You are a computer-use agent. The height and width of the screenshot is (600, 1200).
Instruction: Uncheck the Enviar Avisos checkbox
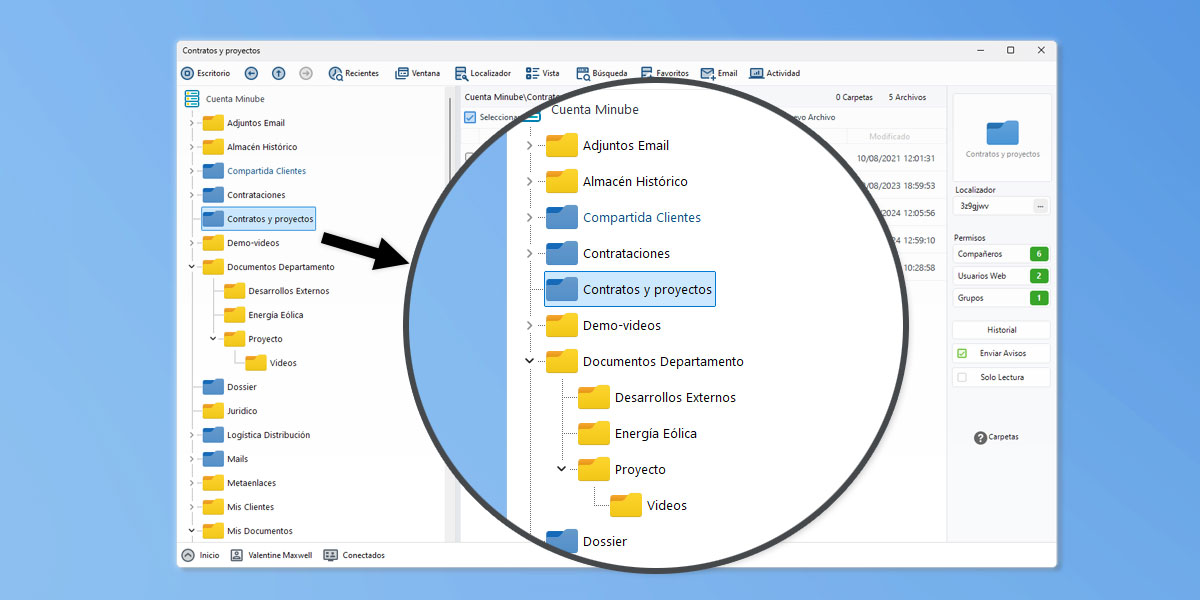click(x=962, y=353)
